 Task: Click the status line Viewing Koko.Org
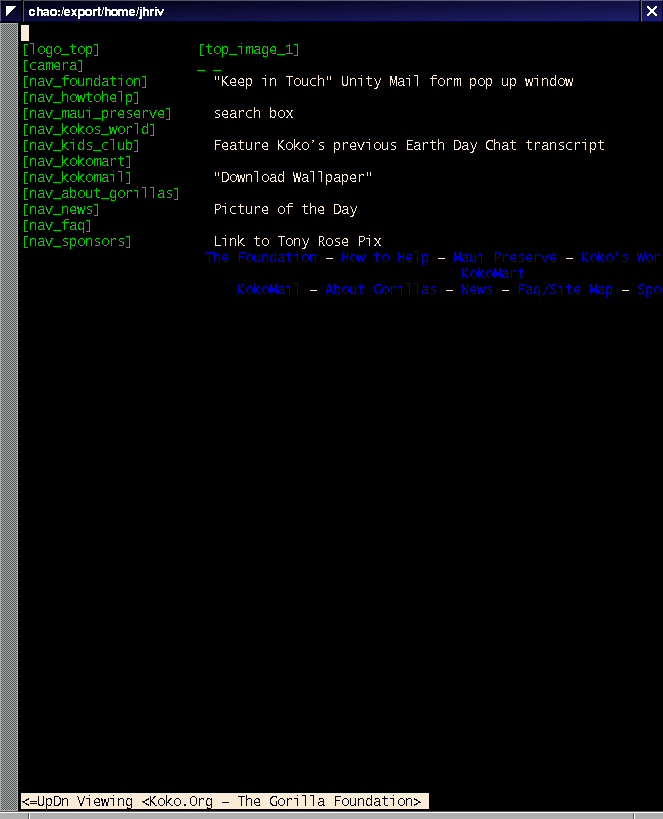click(225, 801)
